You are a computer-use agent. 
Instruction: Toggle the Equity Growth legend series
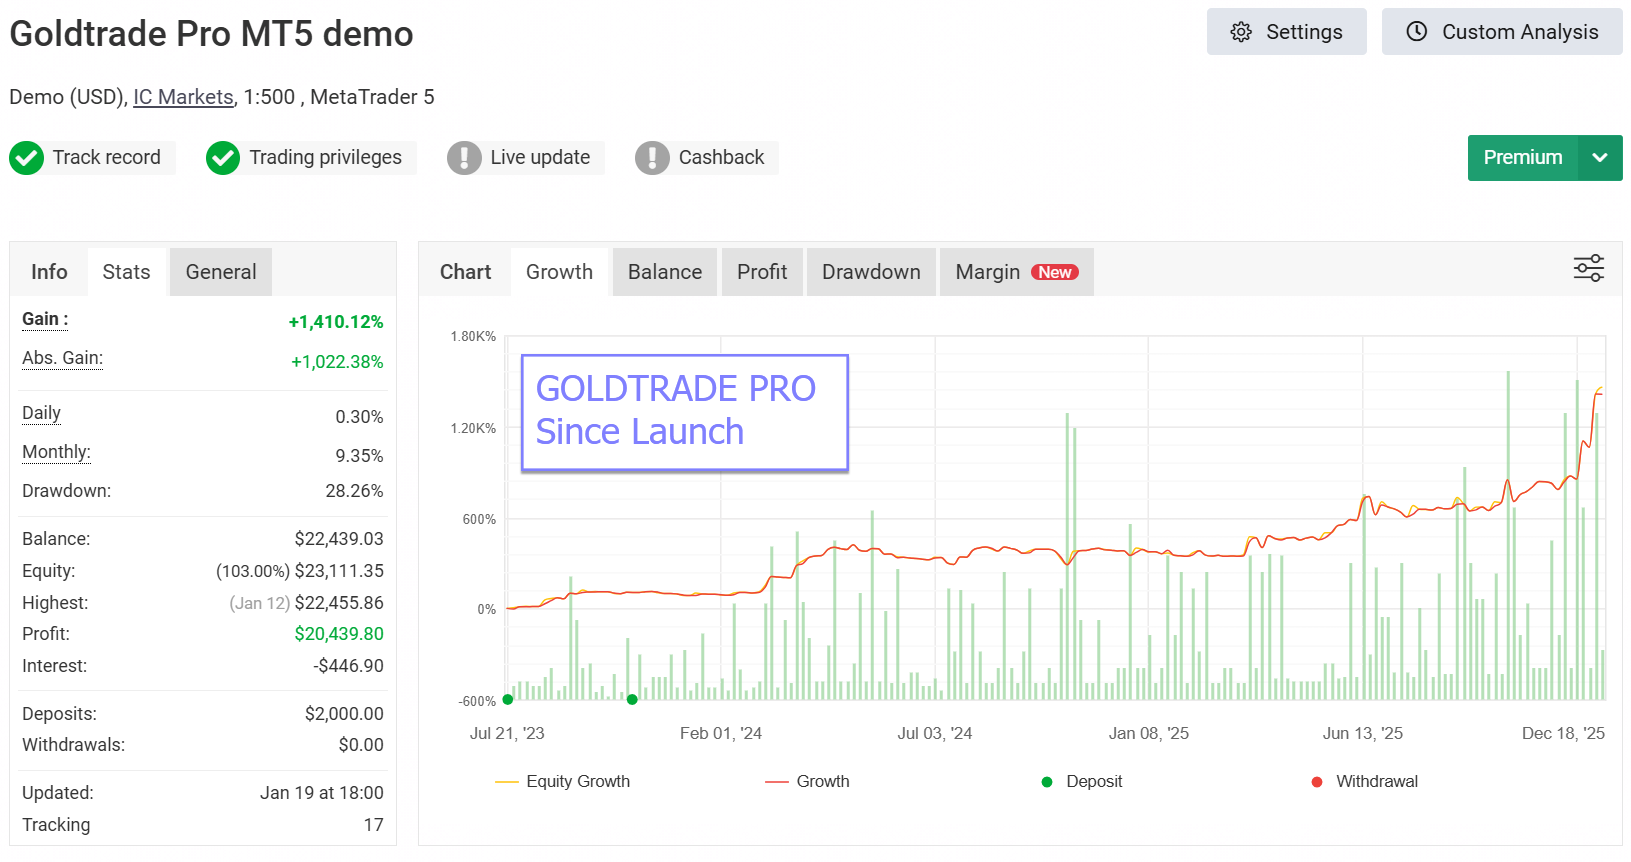(x=563, y=782)
